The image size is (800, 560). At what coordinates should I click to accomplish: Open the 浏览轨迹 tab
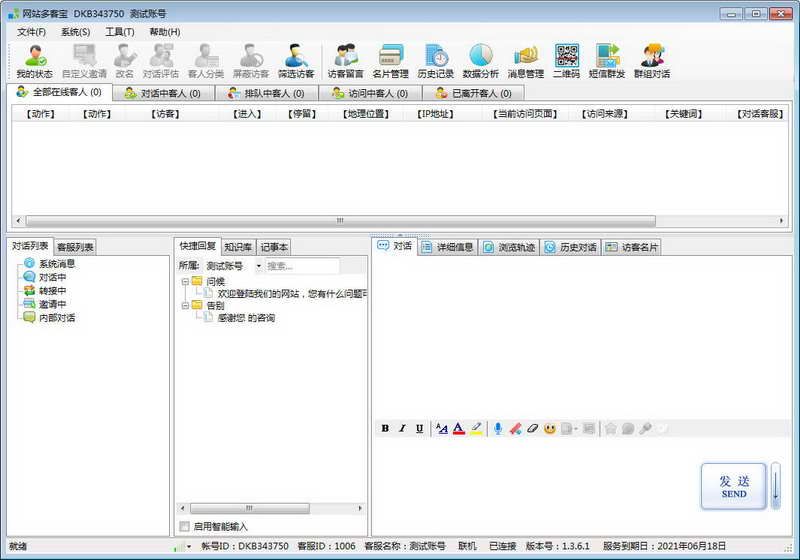coord(509,247)
